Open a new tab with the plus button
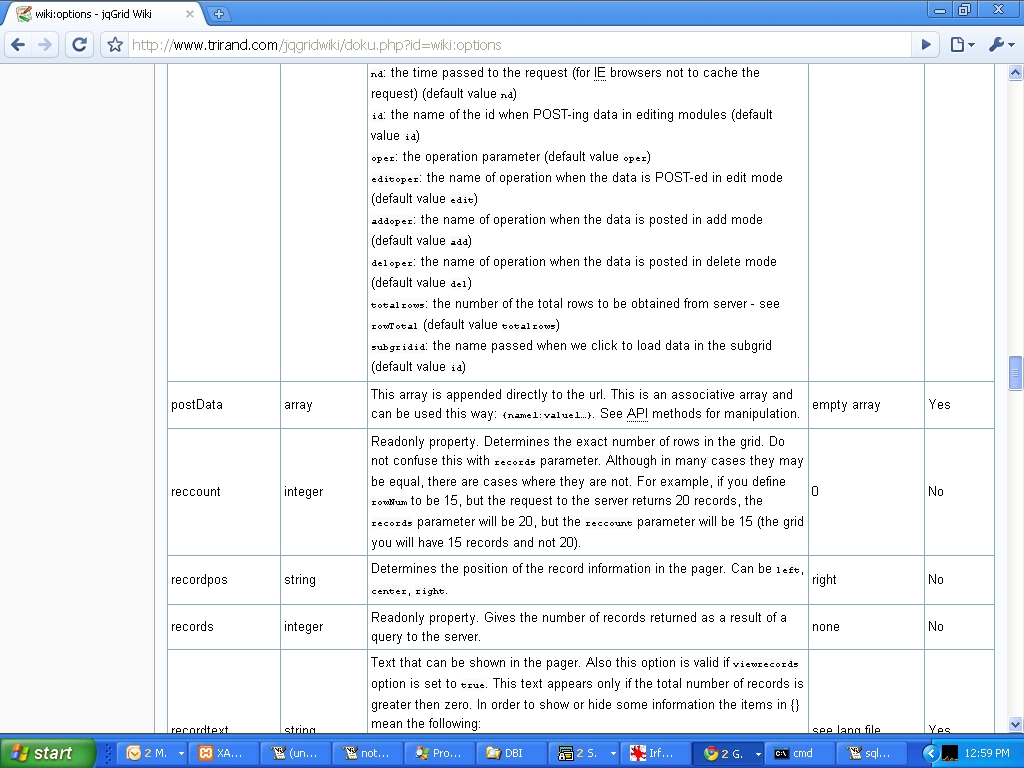This screenshot has height=768, width=1024. click(219, 13)
